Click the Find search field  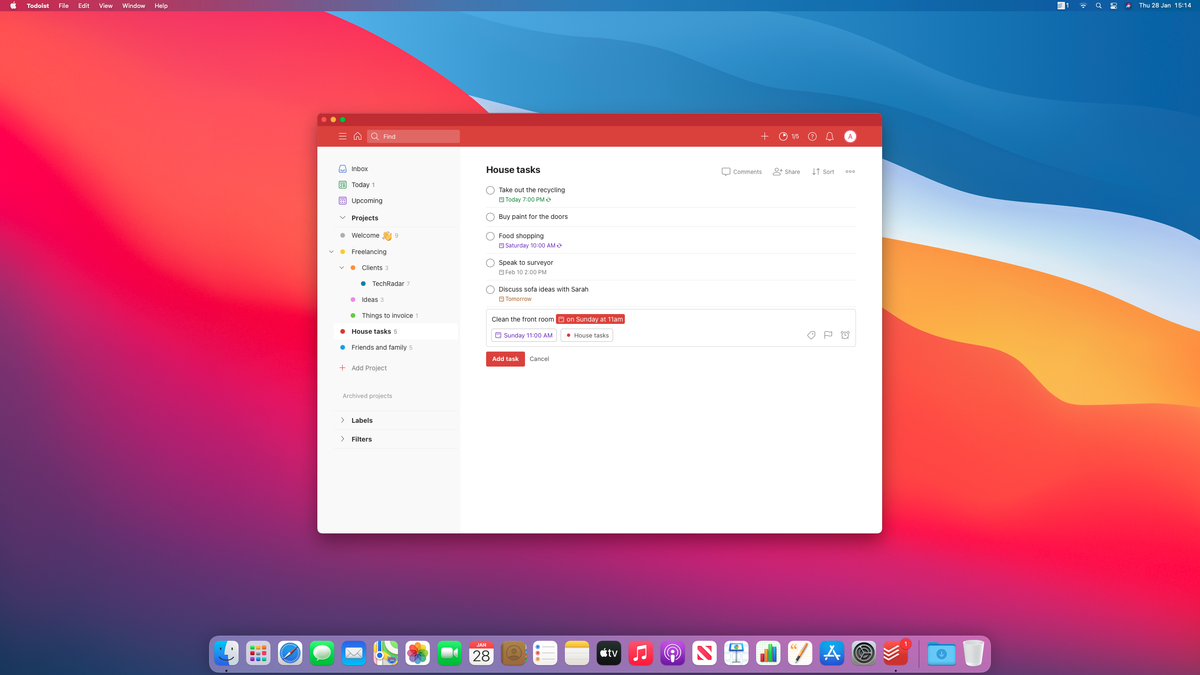413,136
